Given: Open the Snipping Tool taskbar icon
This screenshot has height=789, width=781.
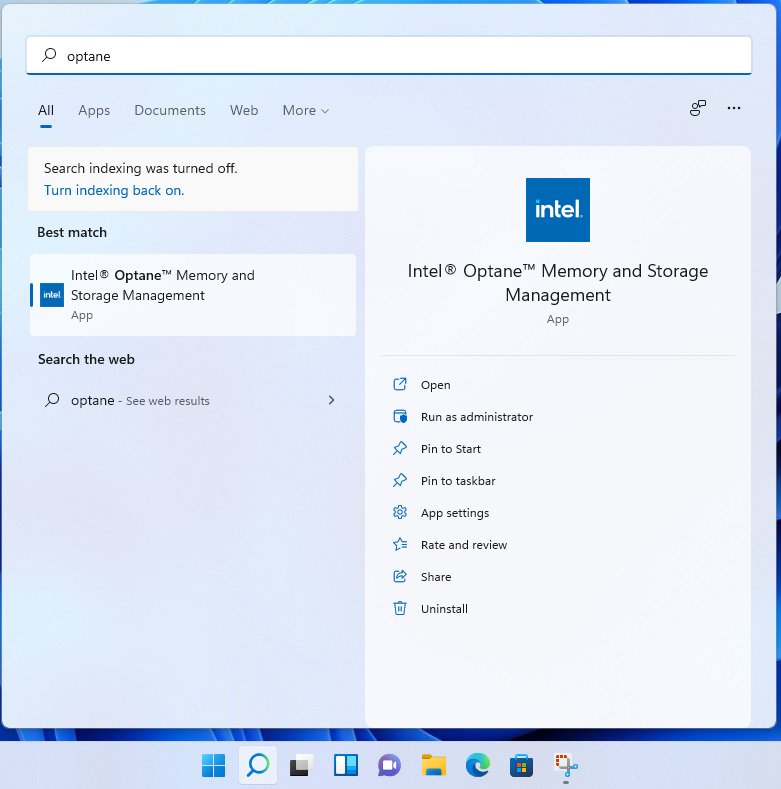Looking at the screenshot, I should click(x=566, y=766).
